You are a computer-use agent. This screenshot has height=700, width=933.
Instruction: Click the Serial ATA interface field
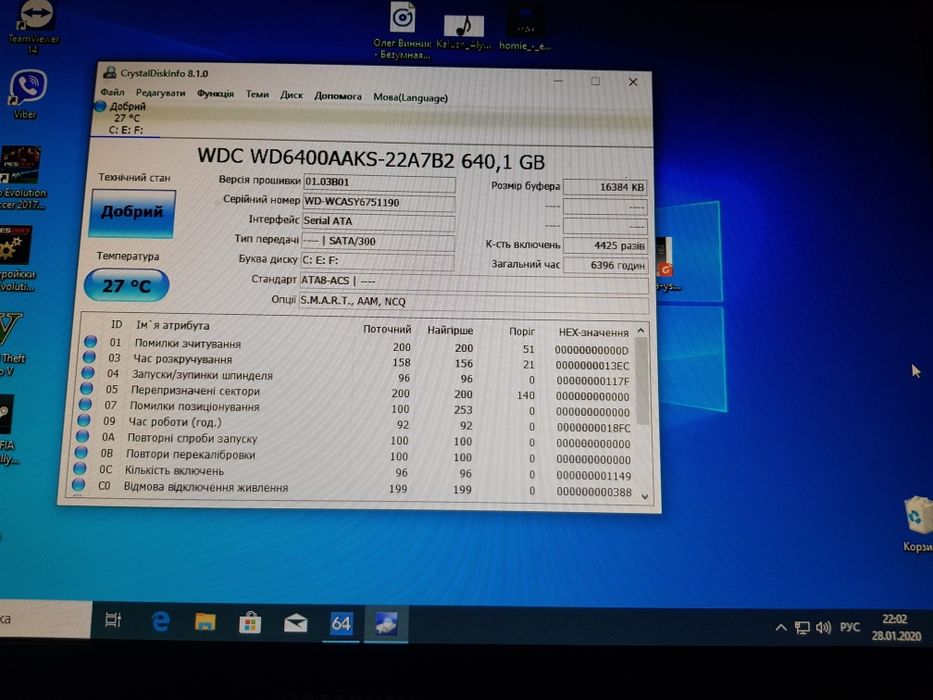click(378, 221)
